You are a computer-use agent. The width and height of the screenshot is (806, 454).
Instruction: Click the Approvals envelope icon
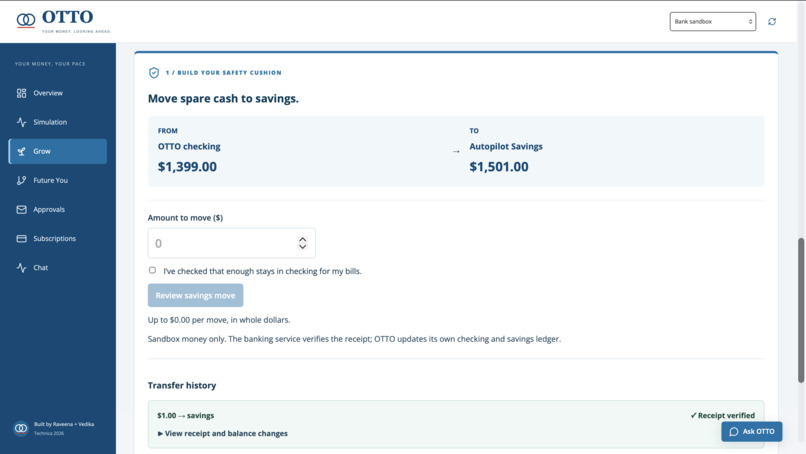(x=21, y=209)
